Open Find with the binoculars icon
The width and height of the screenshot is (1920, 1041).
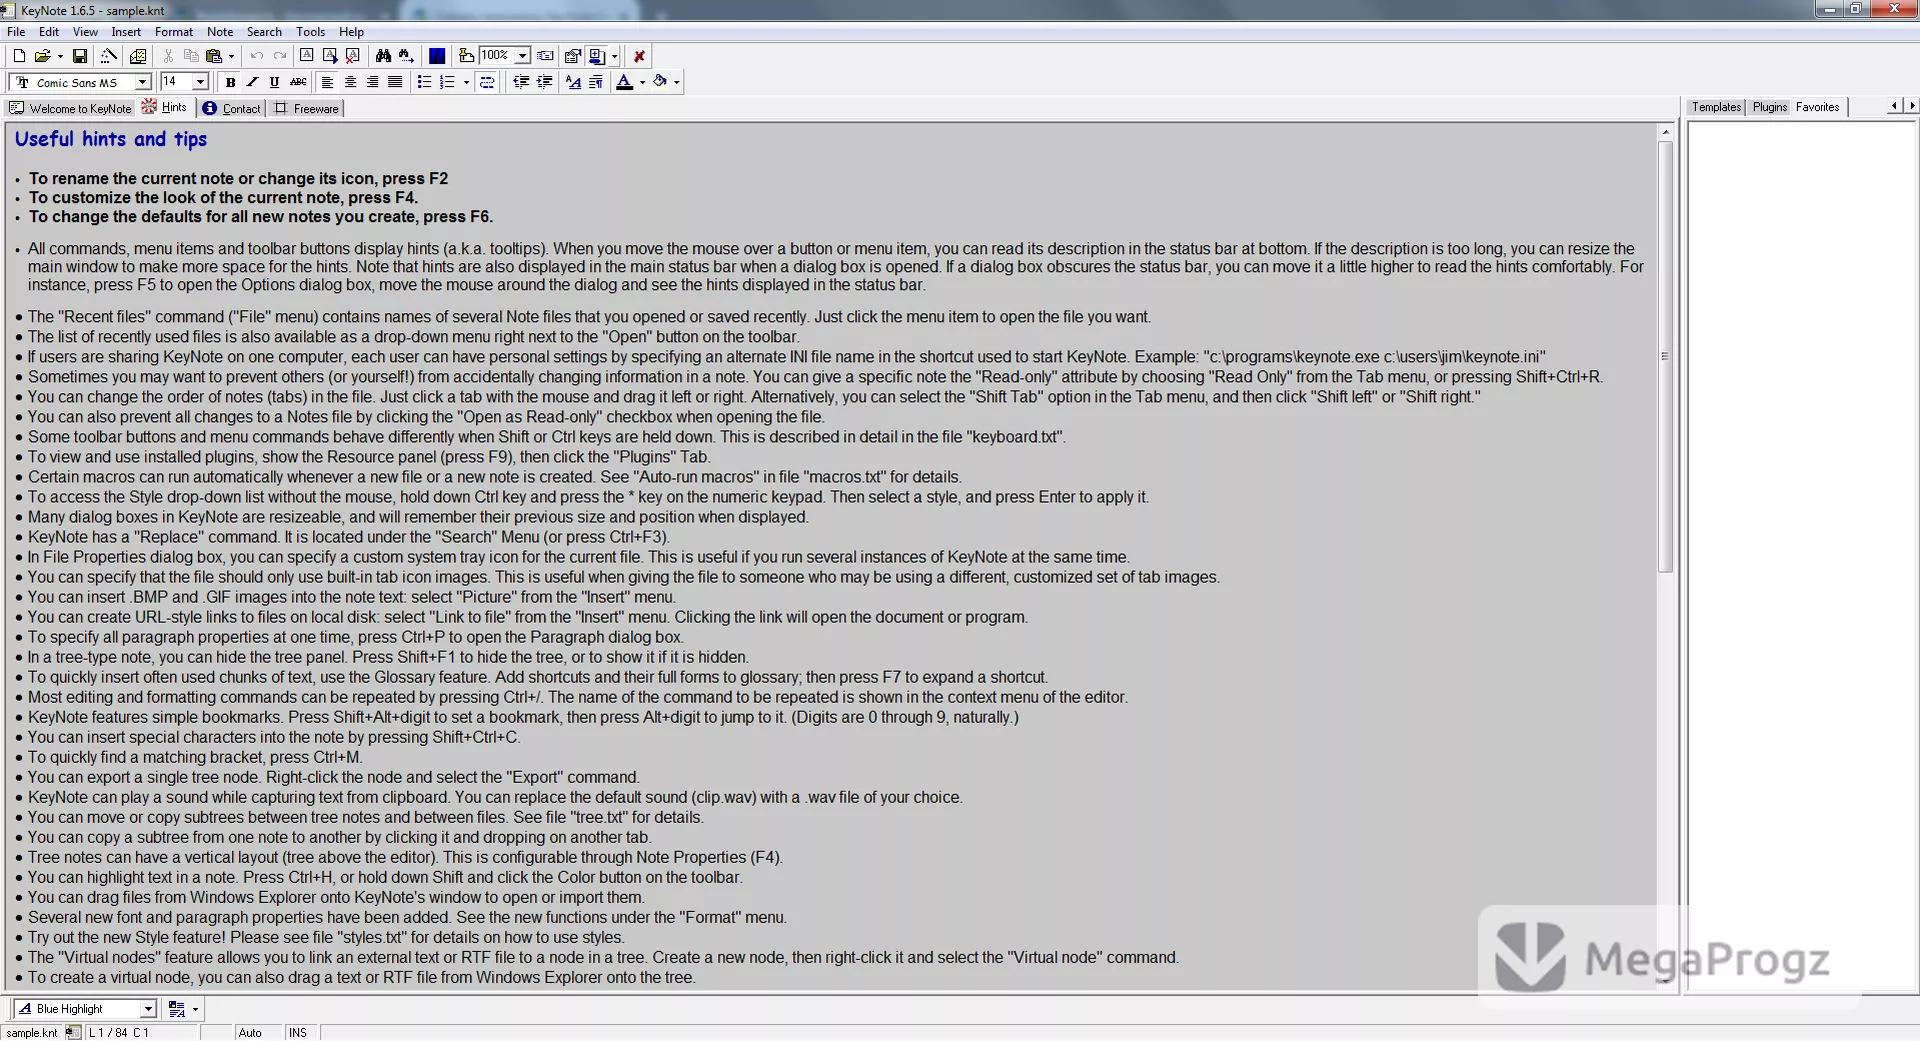pyautogui.click(x=383, y=56)
